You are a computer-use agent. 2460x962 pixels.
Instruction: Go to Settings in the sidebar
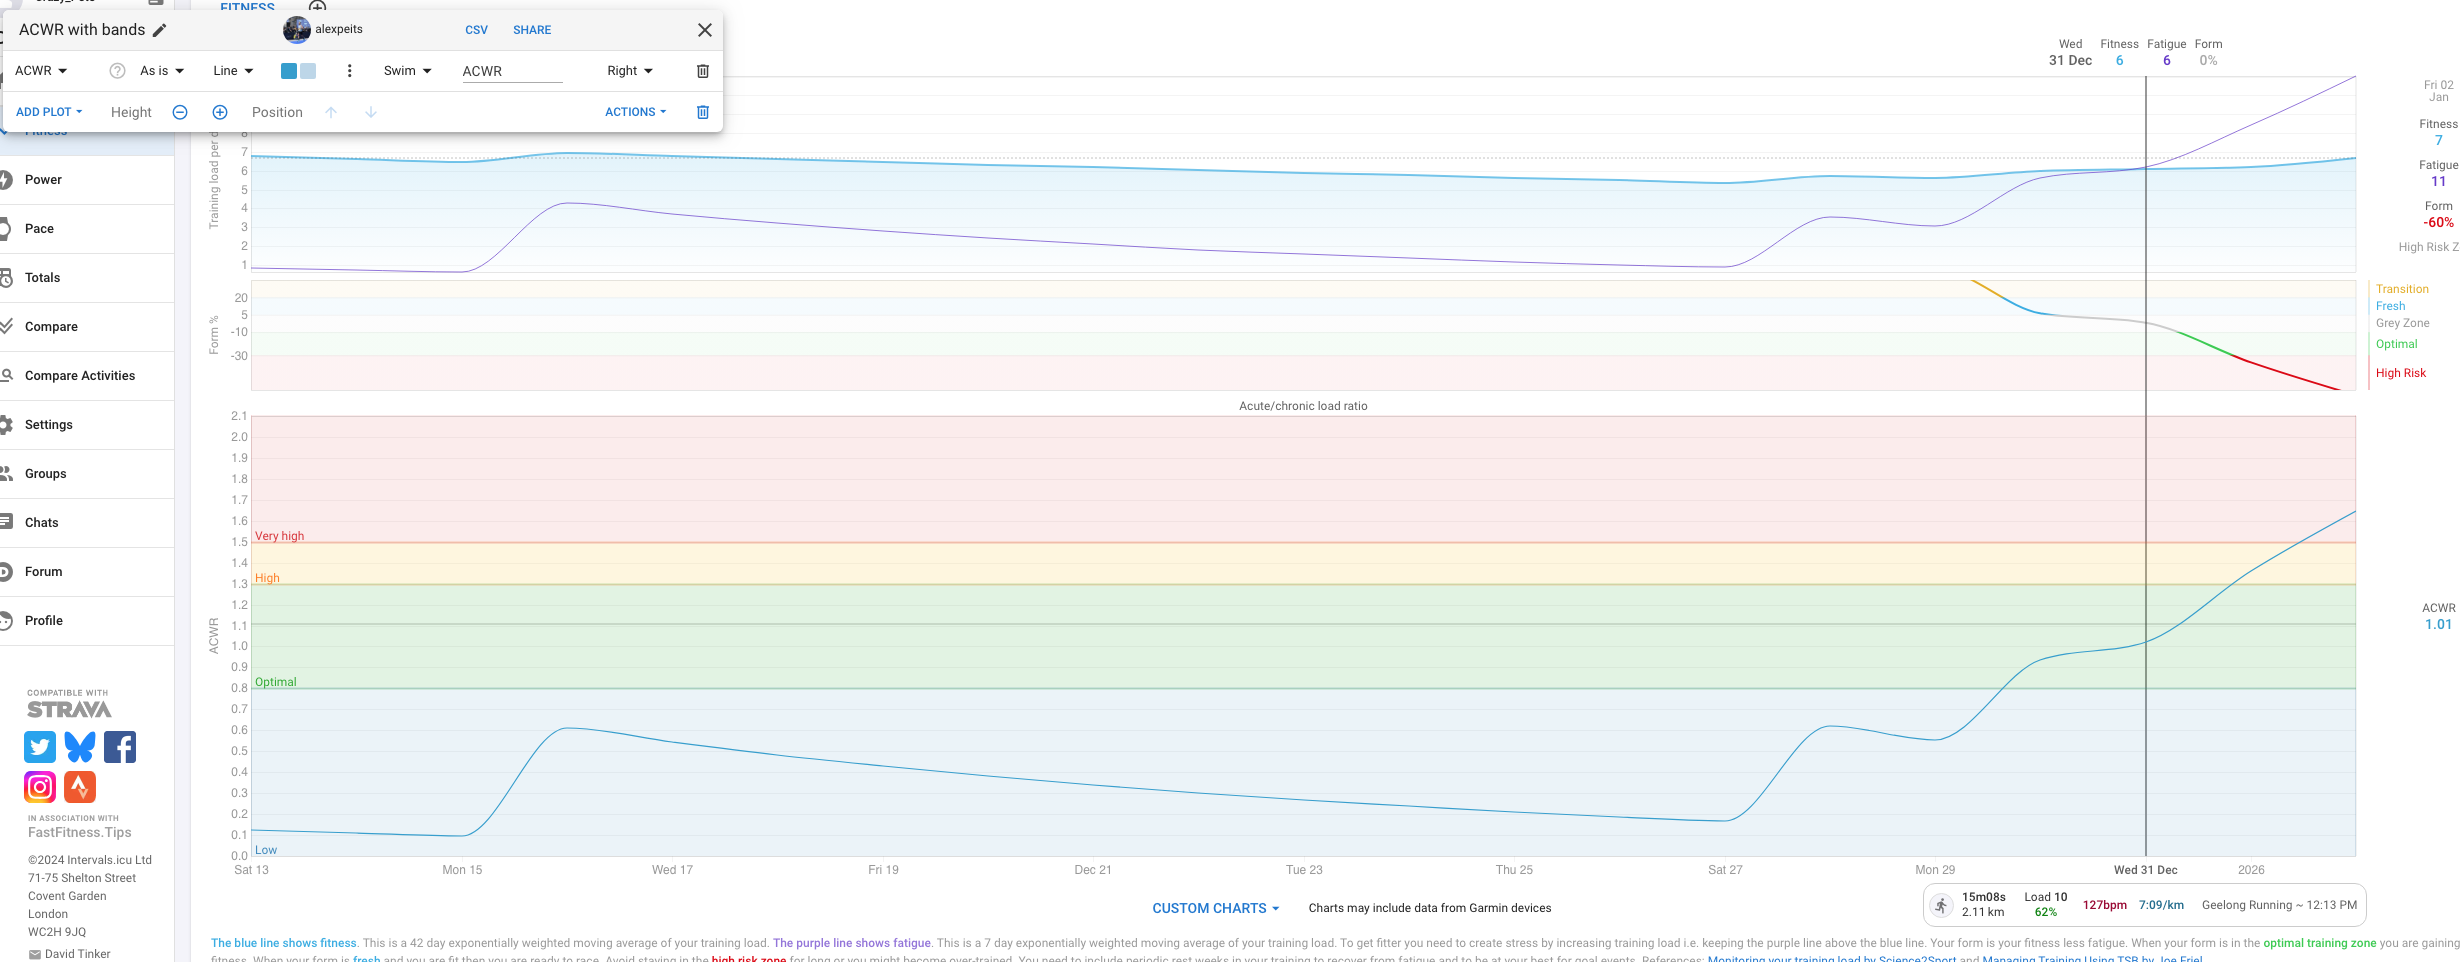click(49, 425)
